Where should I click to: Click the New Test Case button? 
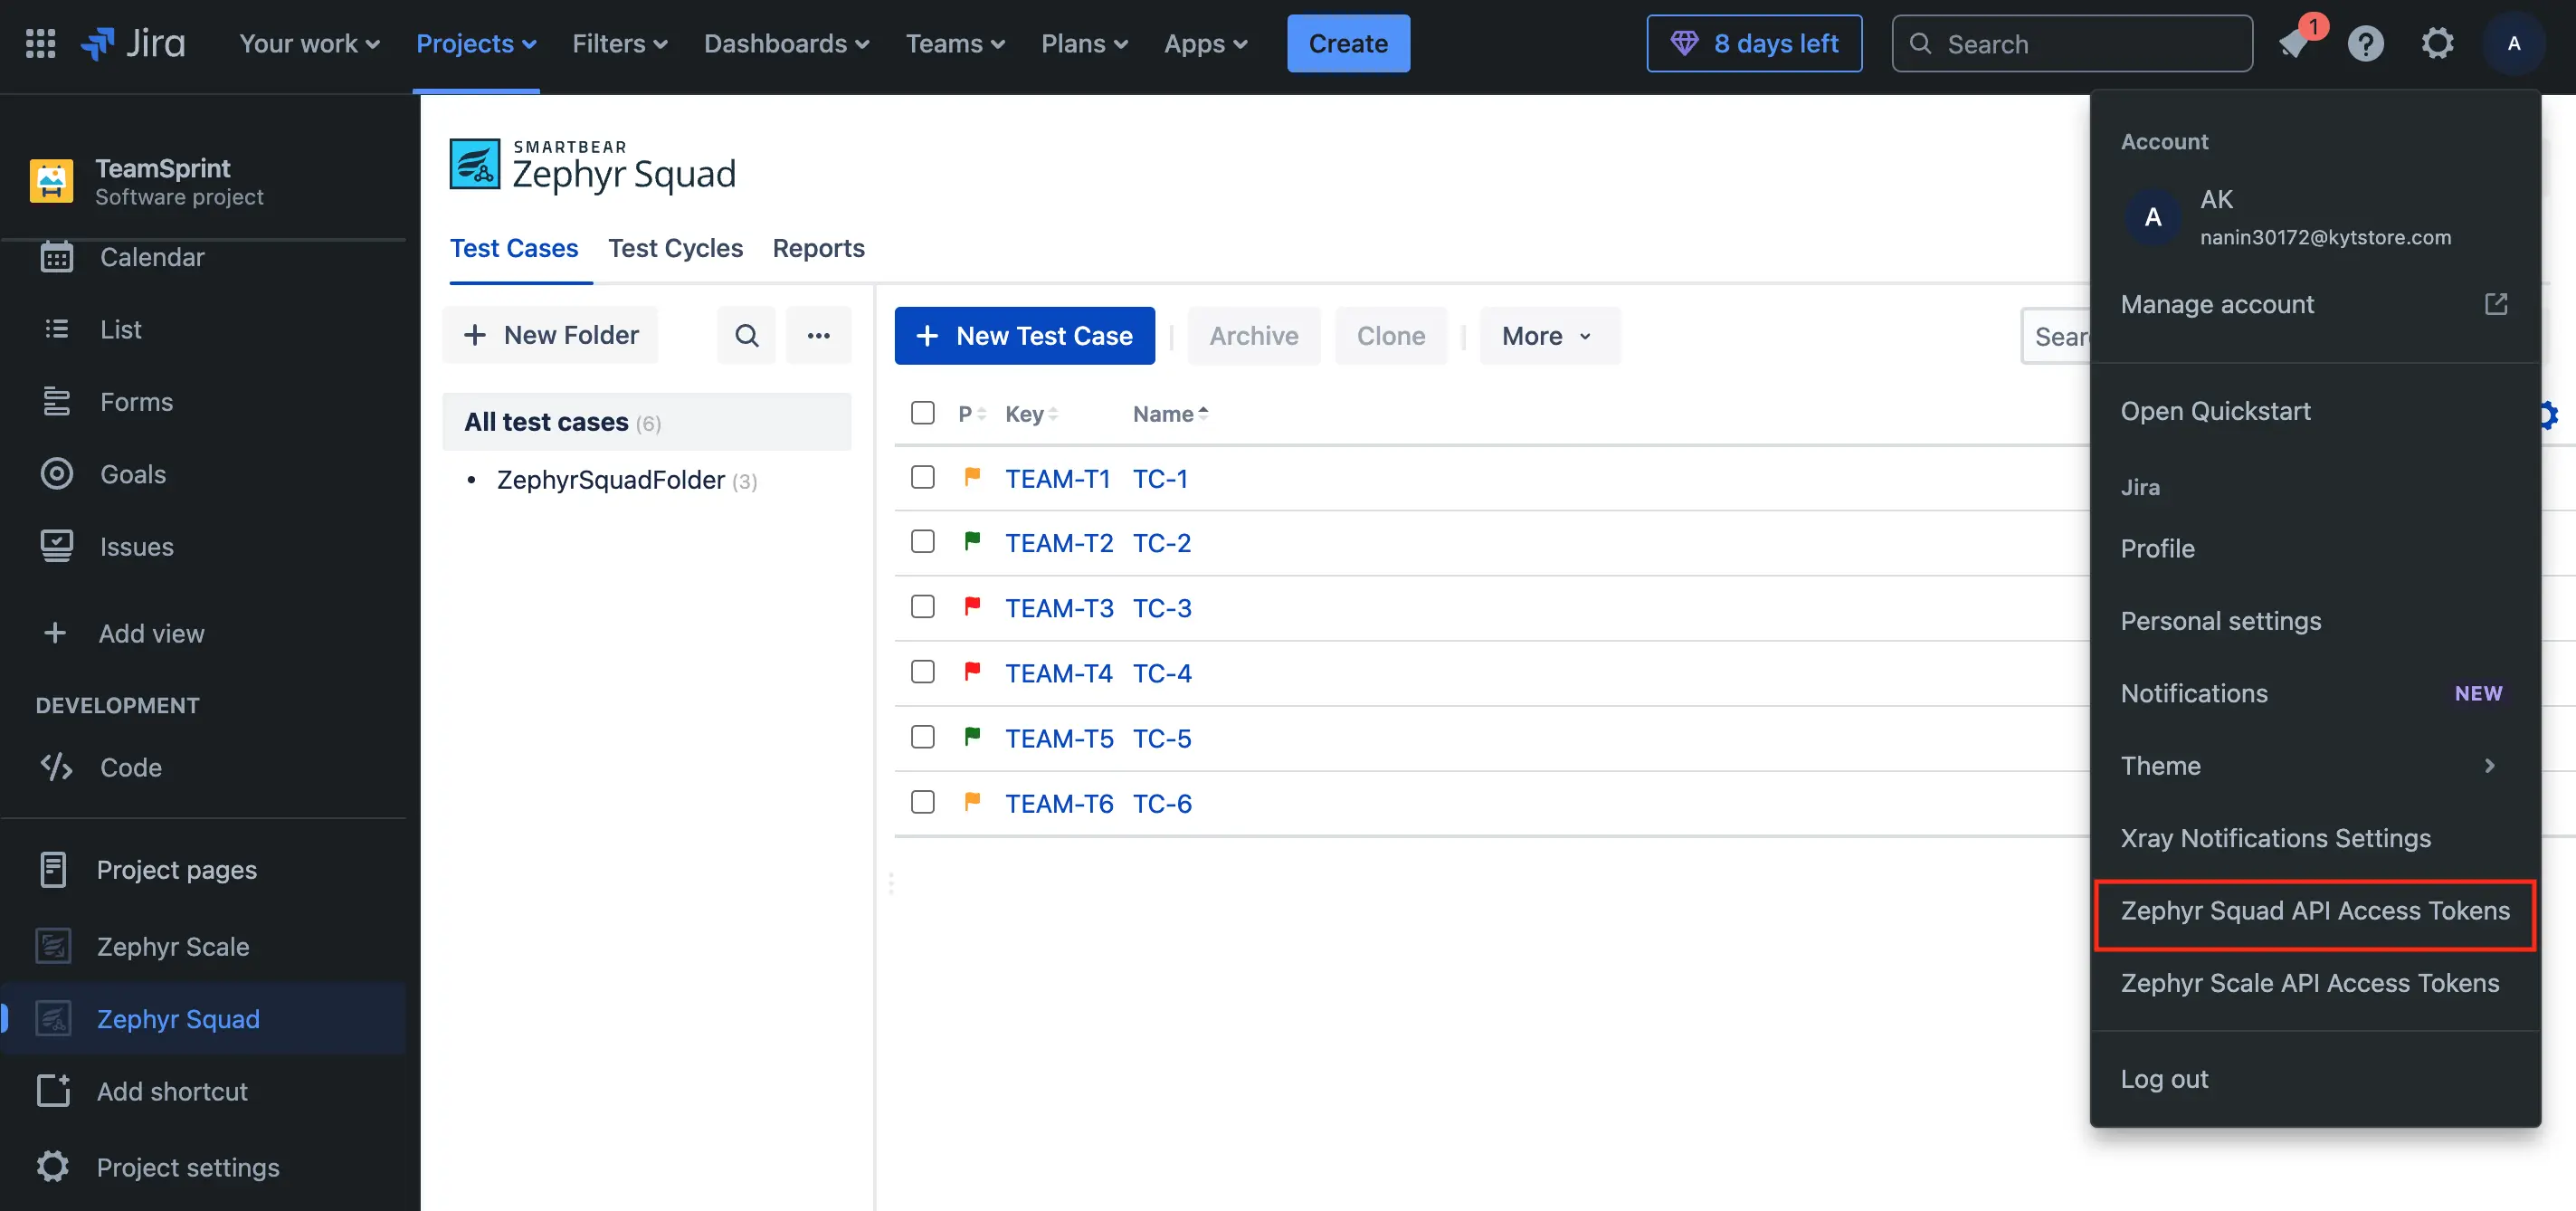pos(1024,336)
